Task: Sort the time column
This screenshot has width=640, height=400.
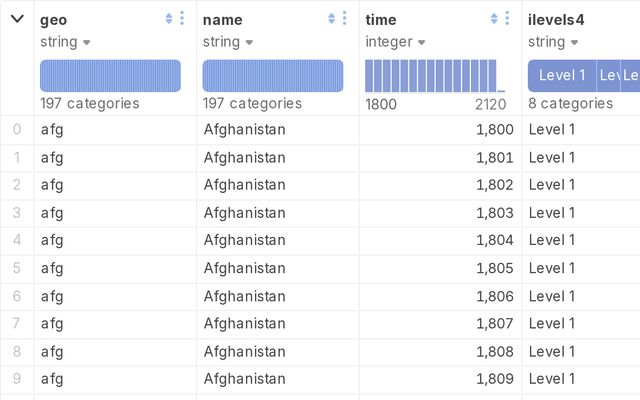Action: (x=494, y=18)
